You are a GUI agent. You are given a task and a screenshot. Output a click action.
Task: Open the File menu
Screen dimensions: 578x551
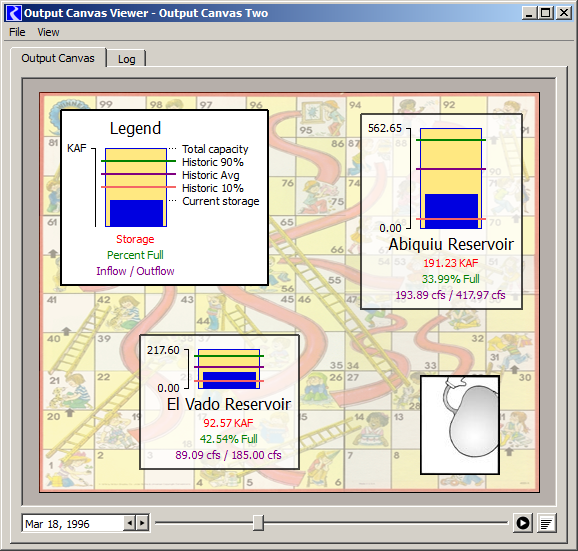(17, 32)
